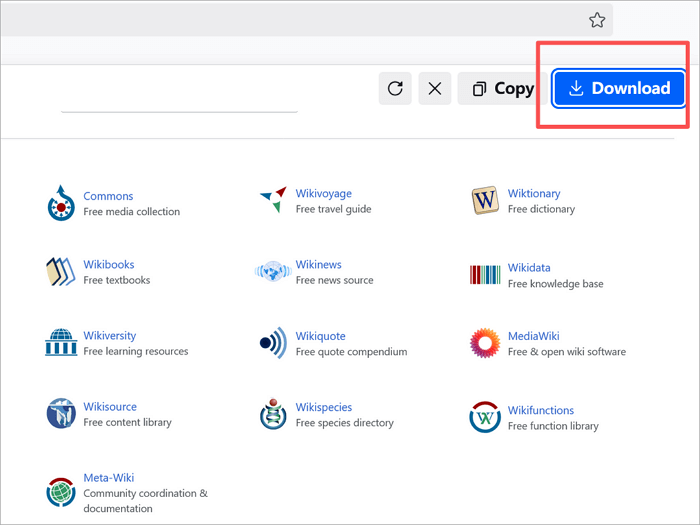Click the Commons logo icon
This screenshot has width=700, height=525.
pyautogui.click(x=61, y=203)
